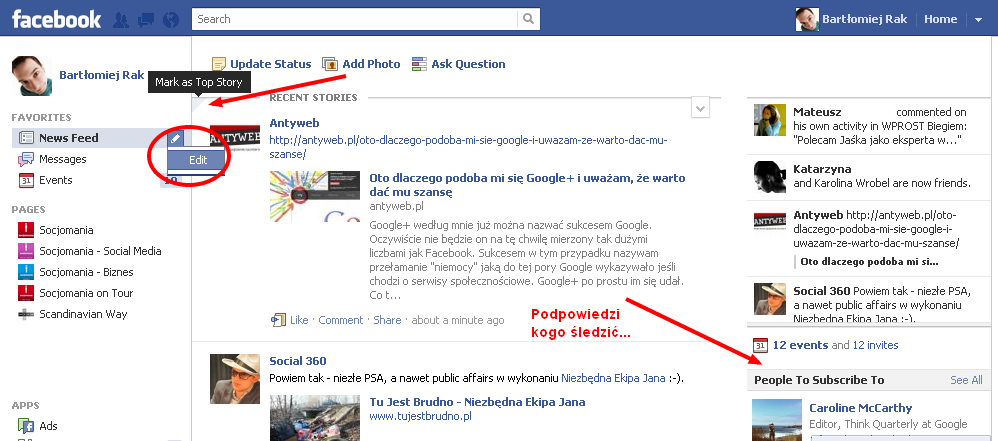Click www.tujestbrudno.pl link
The height and width of the screenshot is (441, 998).
420,416
